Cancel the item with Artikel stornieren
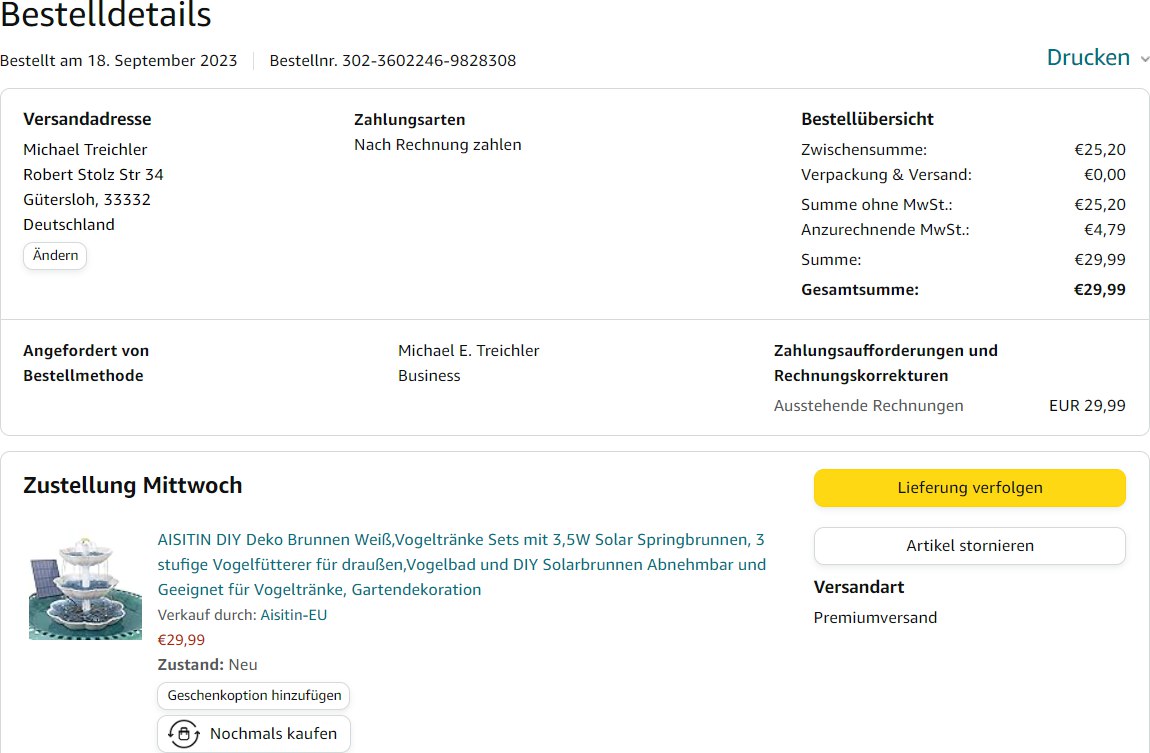The image size is (1150, 753). click(x=969, y=546)
